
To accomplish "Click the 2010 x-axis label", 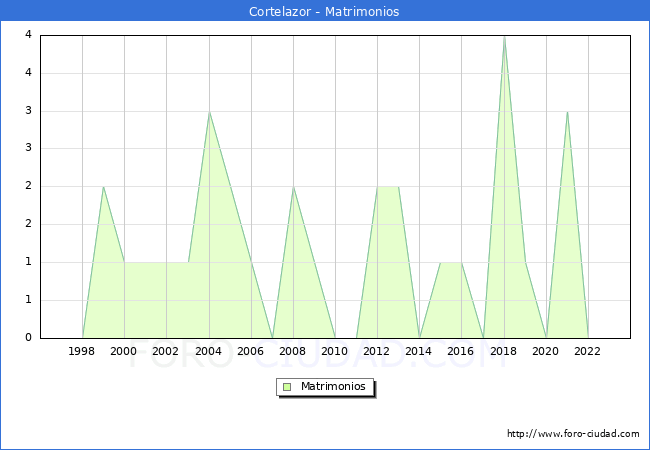I will 335,351.
